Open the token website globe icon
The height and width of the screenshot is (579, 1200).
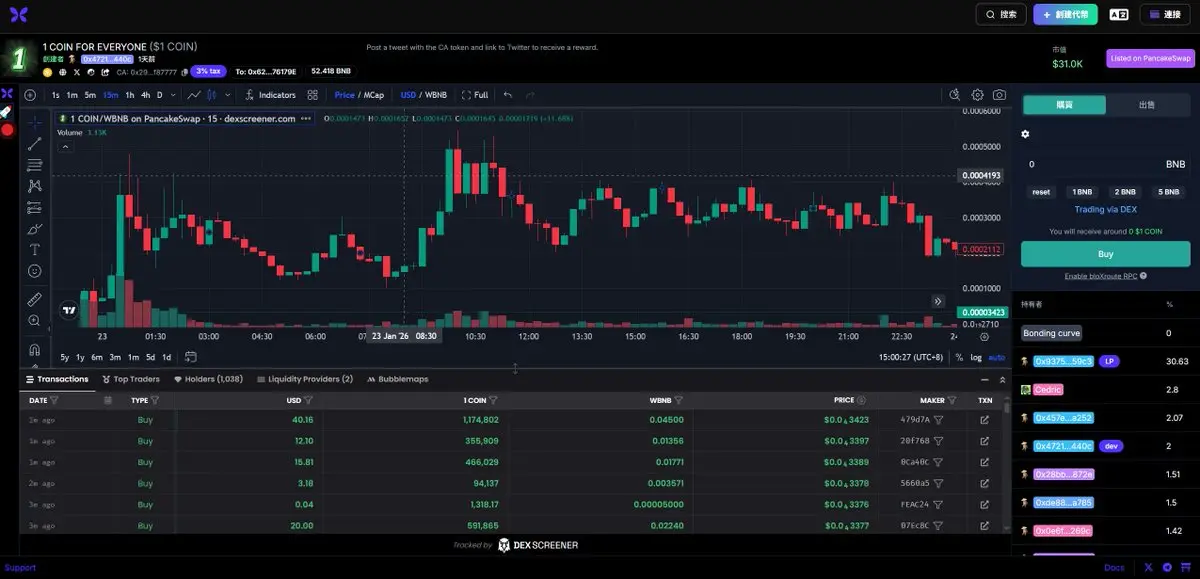point(62,72)
